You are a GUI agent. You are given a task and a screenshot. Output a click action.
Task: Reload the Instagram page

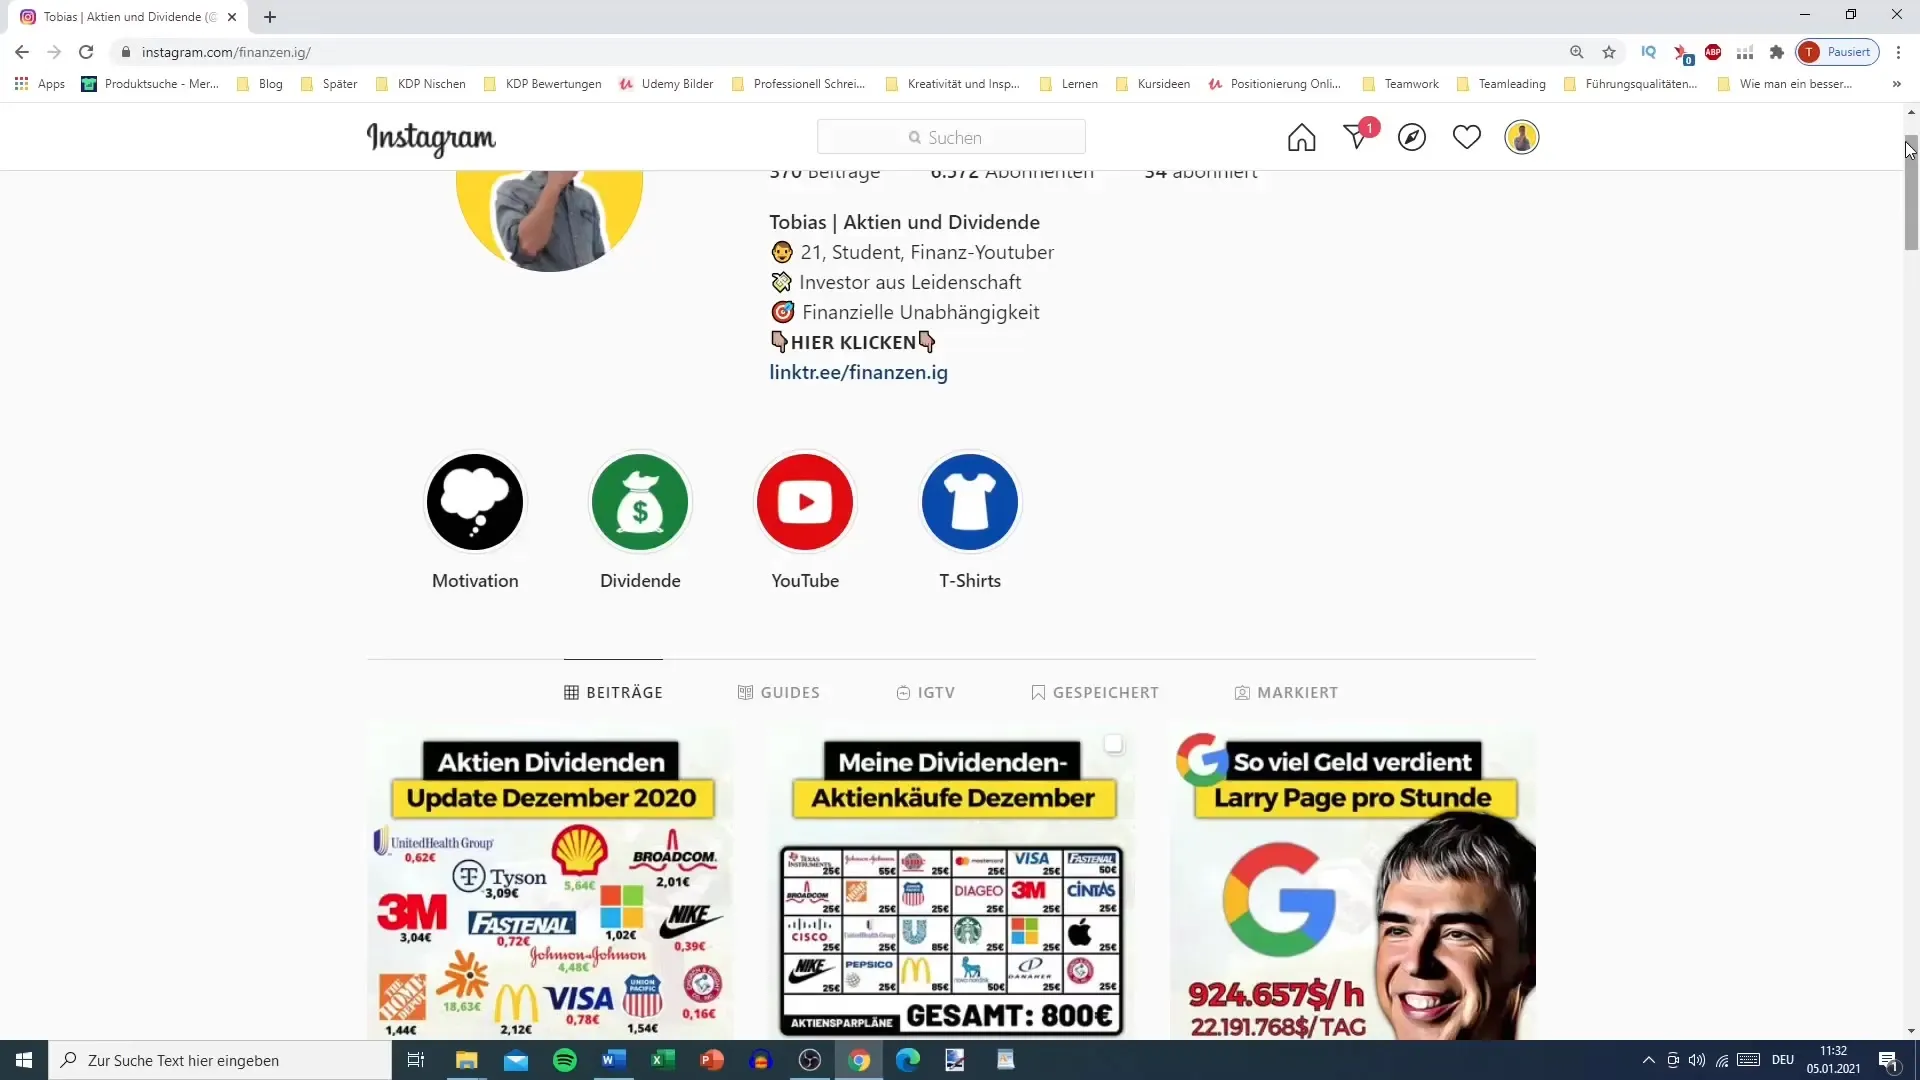(86, 52)
